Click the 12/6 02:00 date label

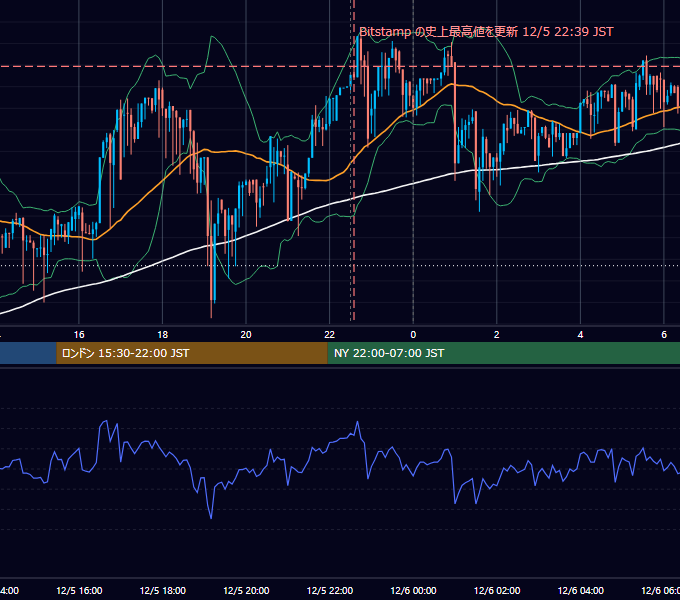[x=497, y=590]
